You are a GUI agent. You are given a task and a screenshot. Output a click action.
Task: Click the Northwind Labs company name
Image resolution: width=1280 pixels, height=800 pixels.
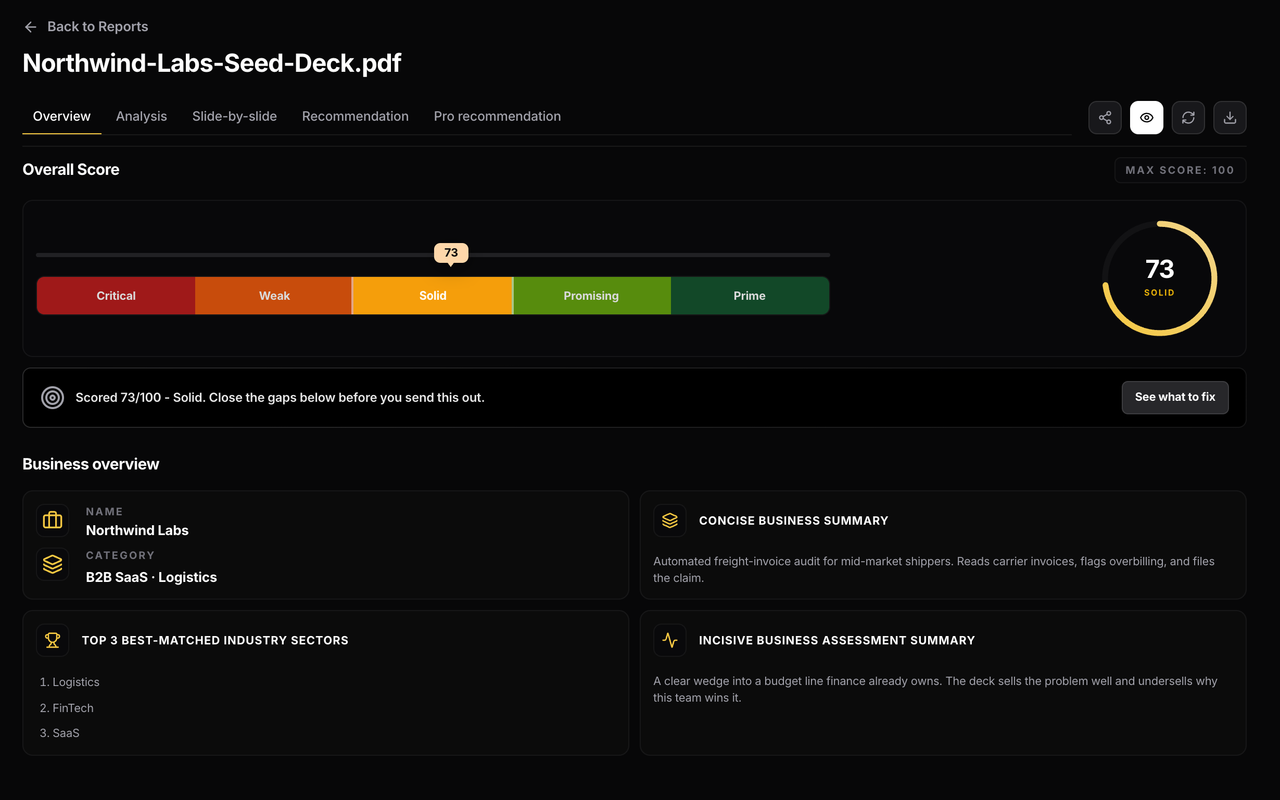137,530
